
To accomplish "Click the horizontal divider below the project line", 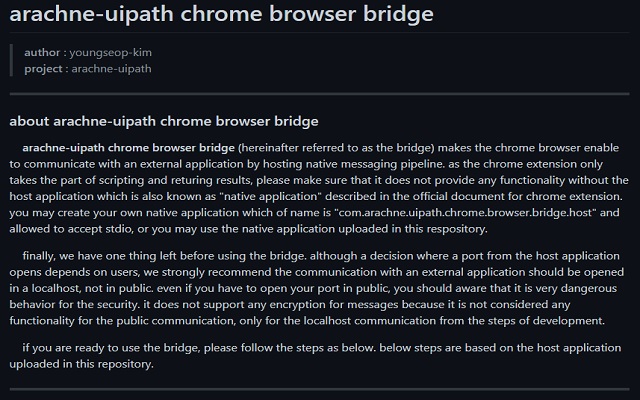I will click(x=320, y=94).
